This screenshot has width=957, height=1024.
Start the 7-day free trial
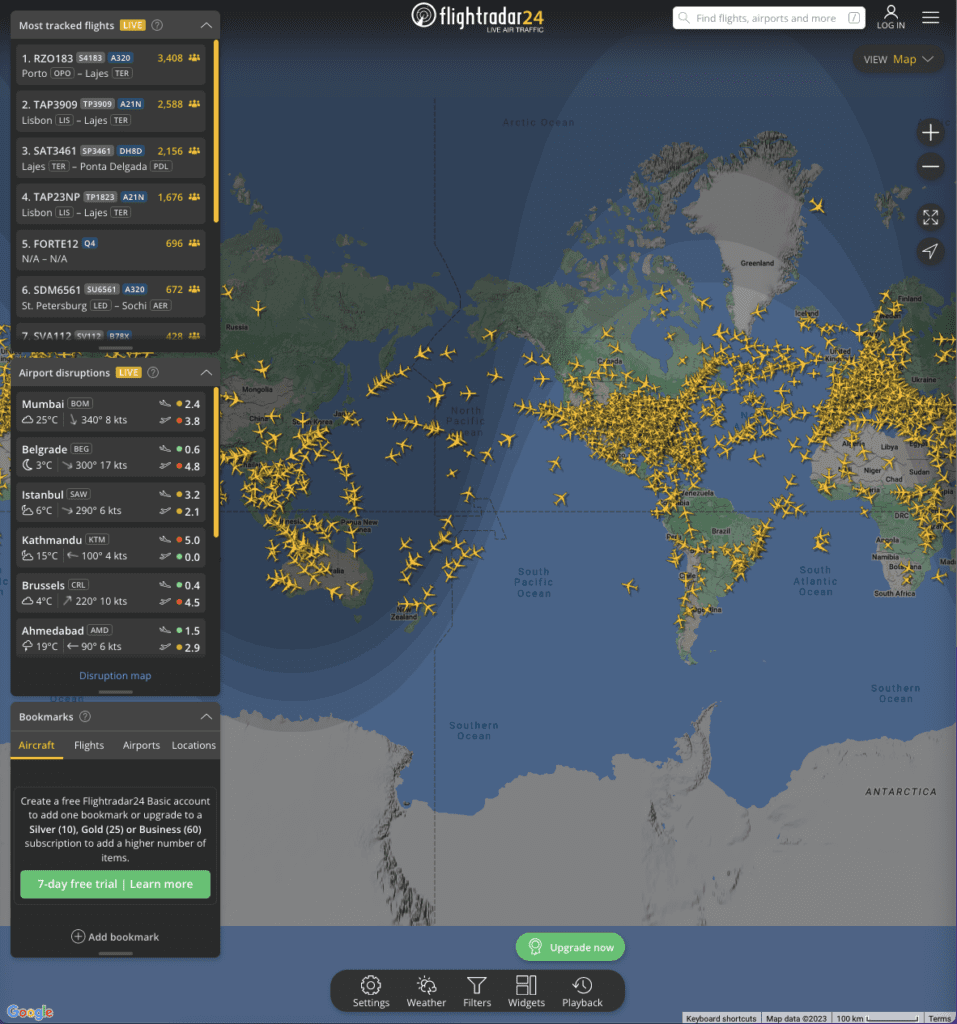click(x=114, y=884)
